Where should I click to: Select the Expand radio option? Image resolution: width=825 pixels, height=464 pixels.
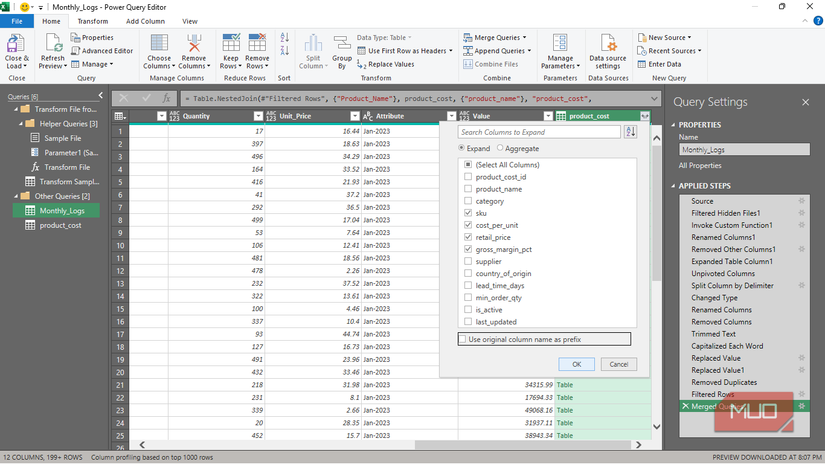(x=461, y=148)
